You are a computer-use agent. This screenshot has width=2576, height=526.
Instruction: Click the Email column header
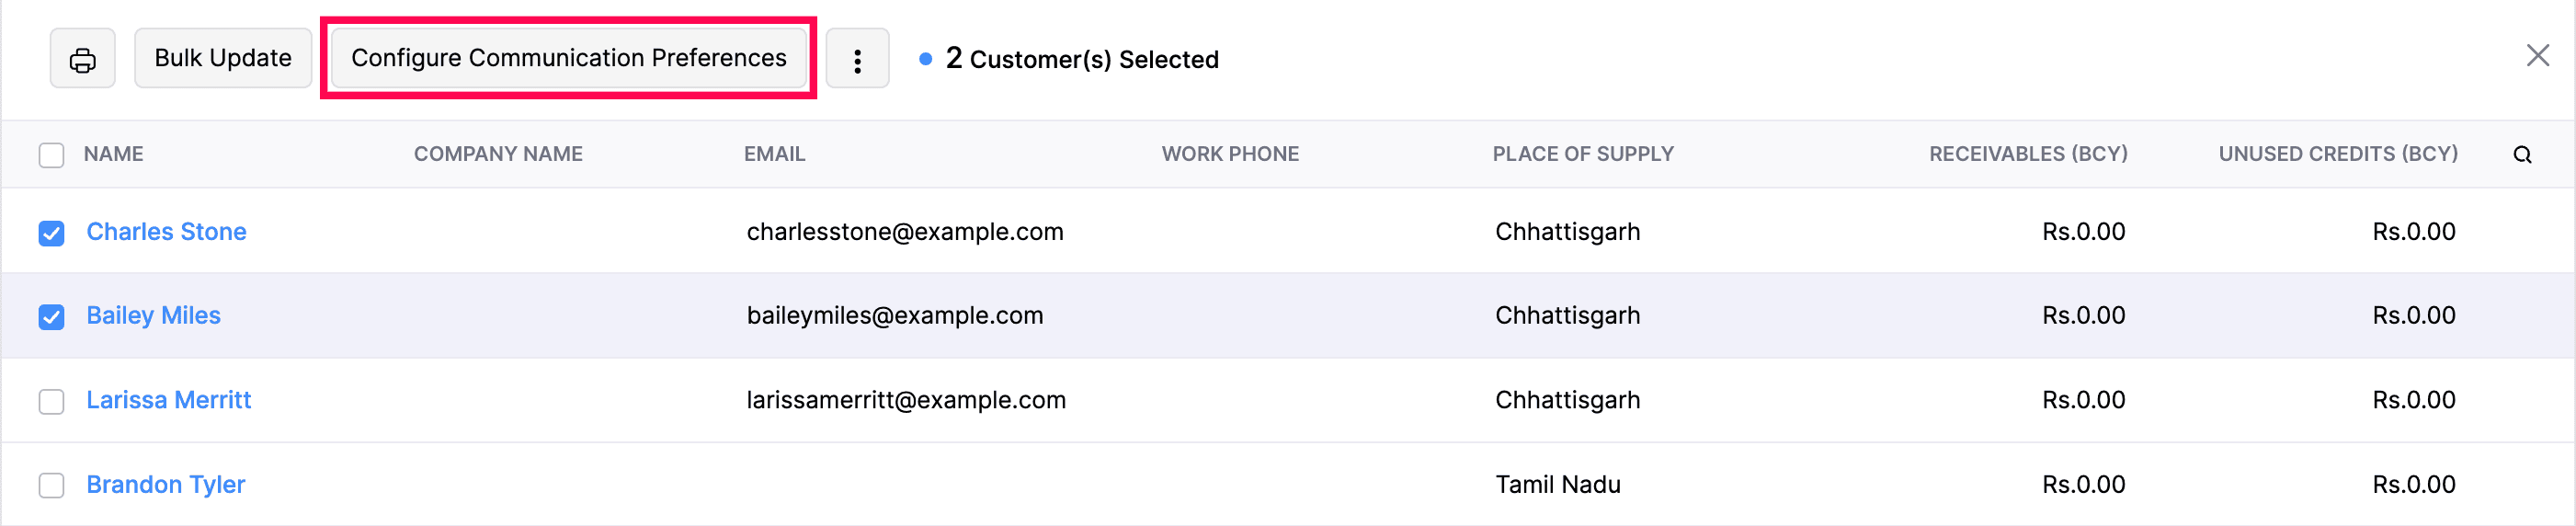click(774, 154)
